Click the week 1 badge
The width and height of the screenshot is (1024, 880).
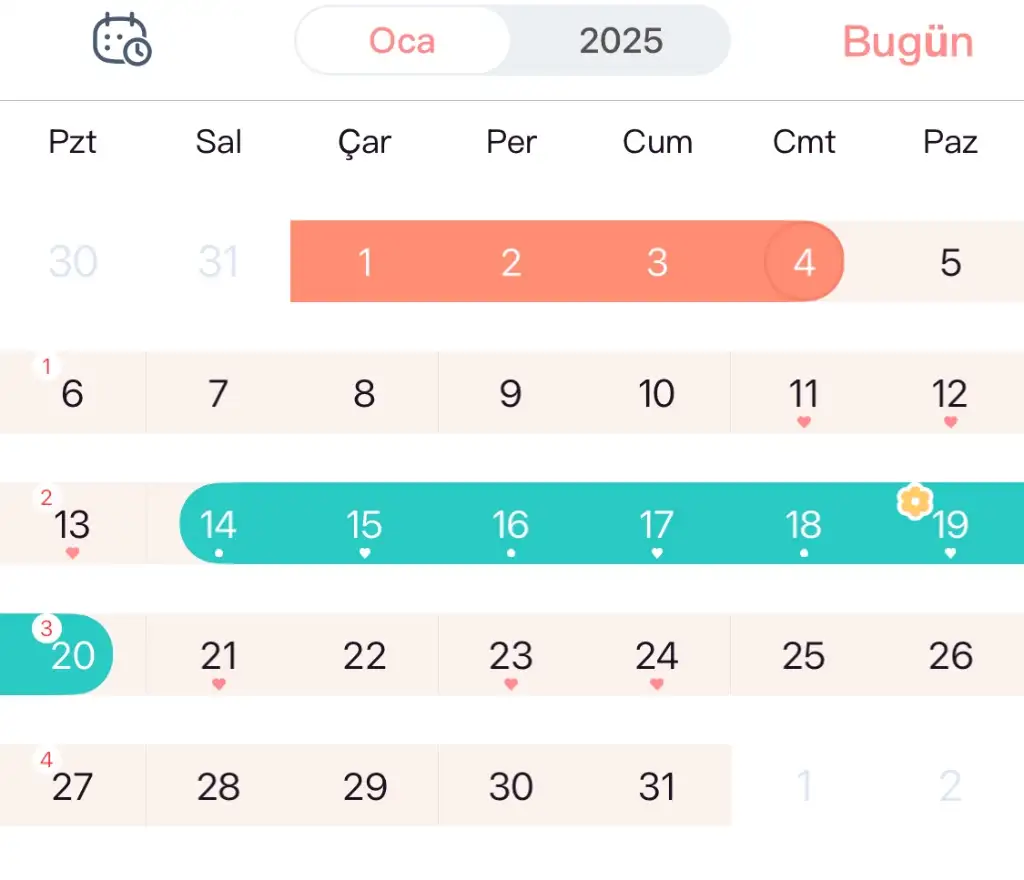pyautogui.click(x=46, y=366)
